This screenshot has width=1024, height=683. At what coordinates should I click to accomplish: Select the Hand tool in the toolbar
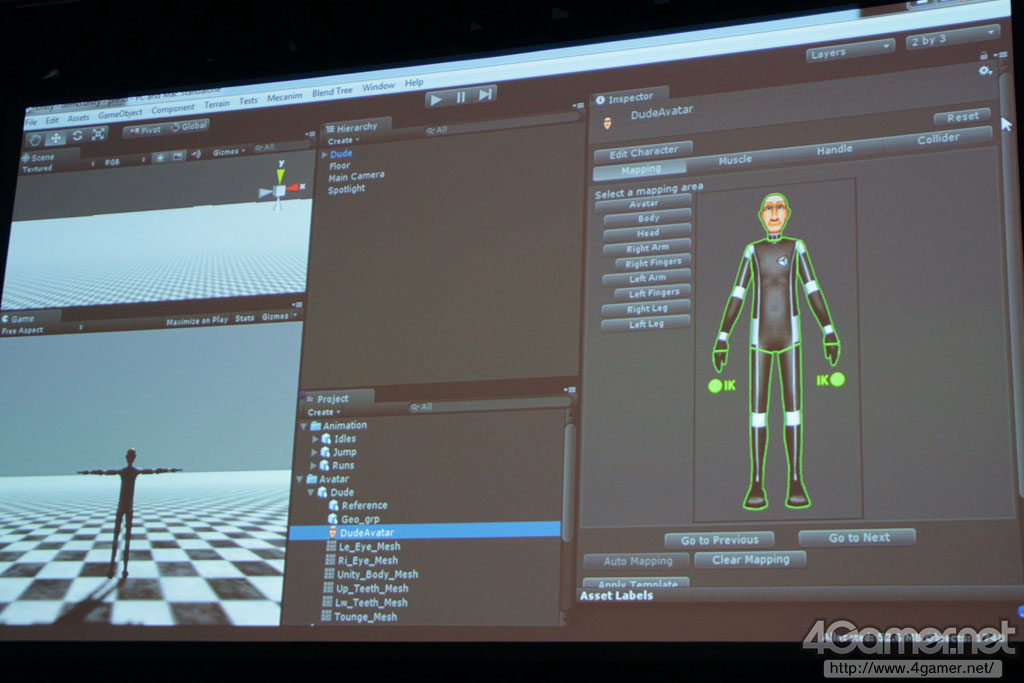click(35, 138)
